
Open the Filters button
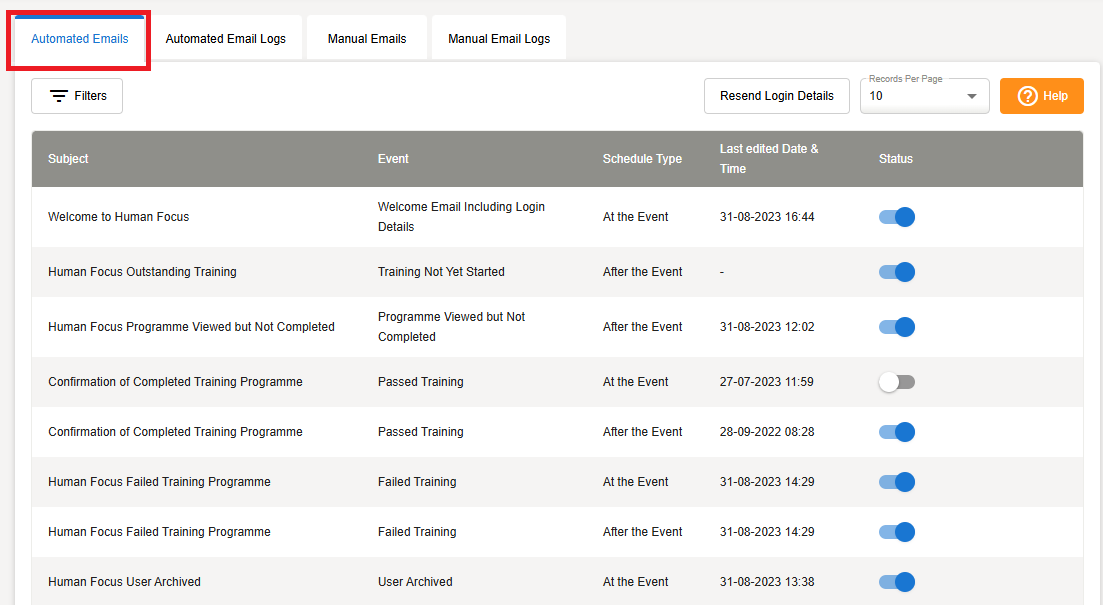point(77,96)
